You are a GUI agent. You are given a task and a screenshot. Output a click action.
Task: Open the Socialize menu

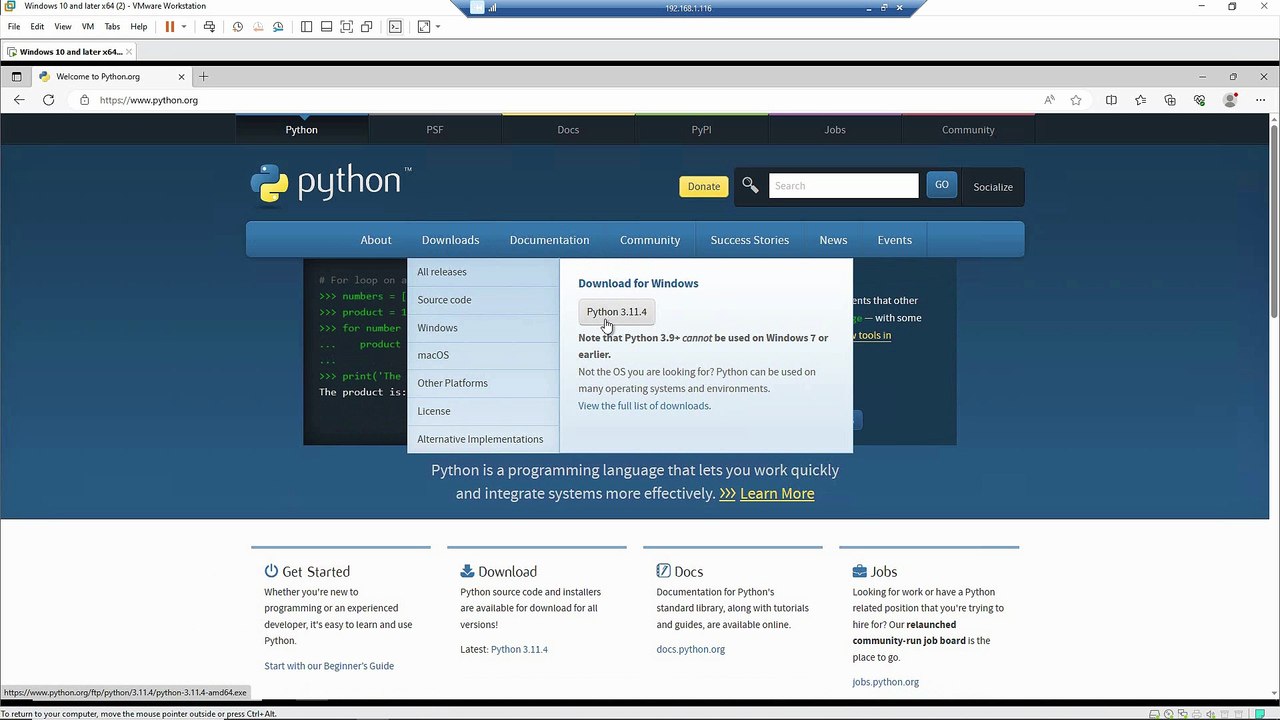coord(993,186)
